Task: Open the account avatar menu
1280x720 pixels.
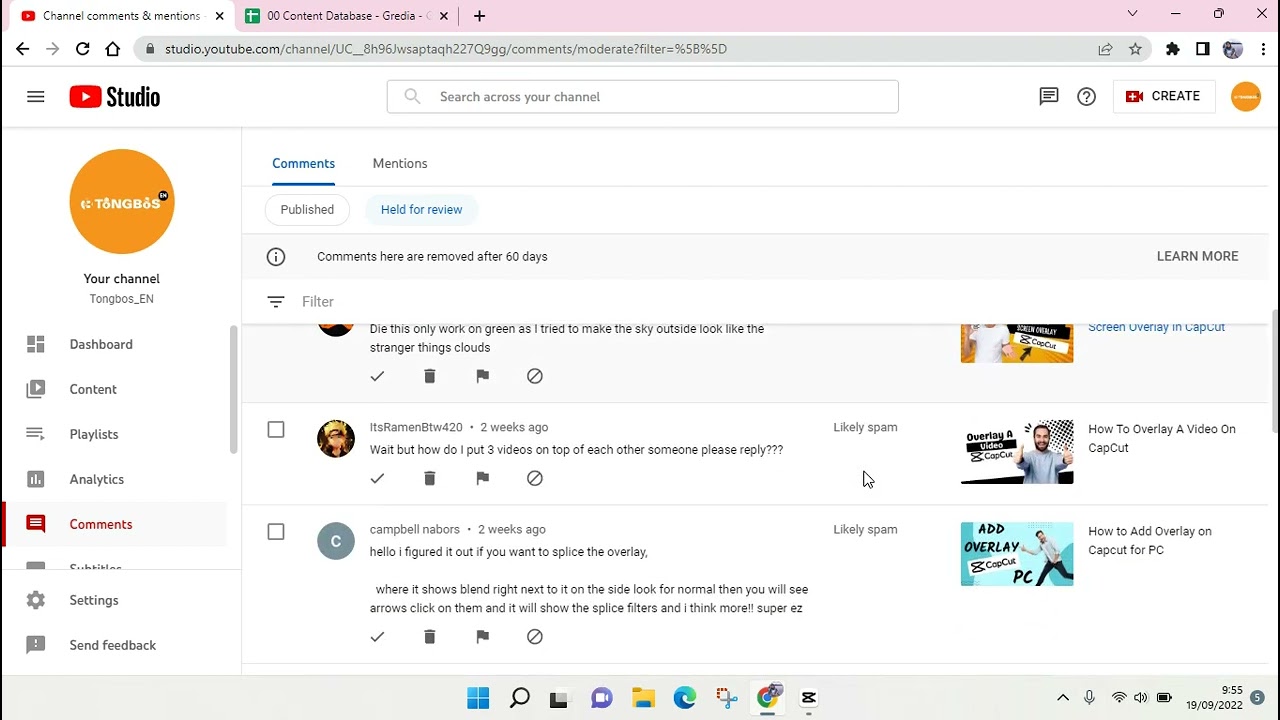Action: (1246, 96)
